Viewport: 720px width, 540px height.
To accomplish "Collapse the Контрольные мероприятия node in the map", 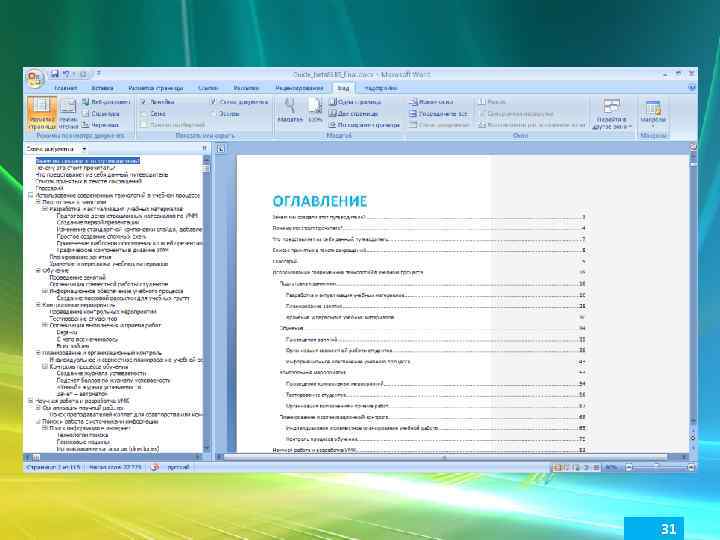I will (x=38, y=304).
